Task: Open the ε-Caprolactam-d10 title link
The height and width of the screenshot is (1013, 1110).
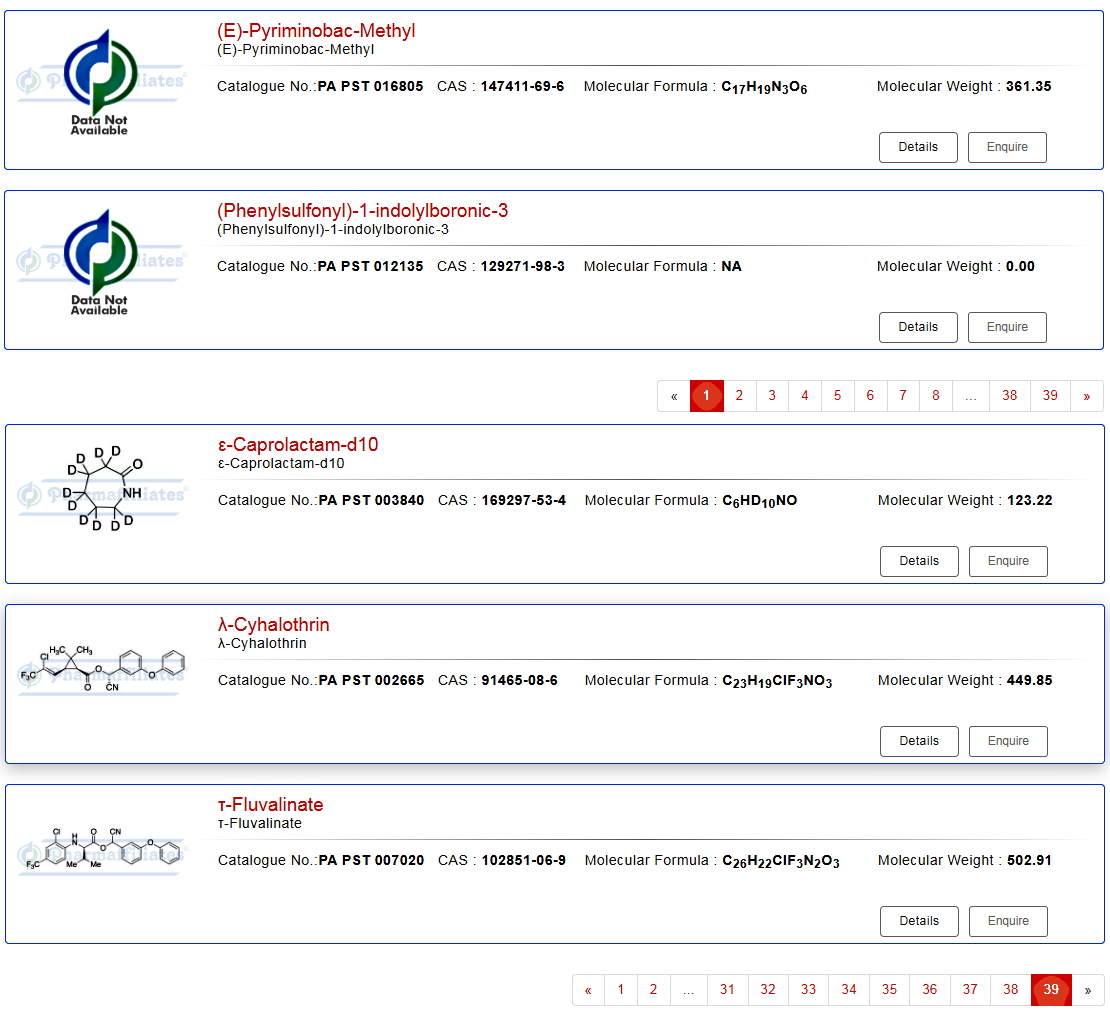Action: 298,445
